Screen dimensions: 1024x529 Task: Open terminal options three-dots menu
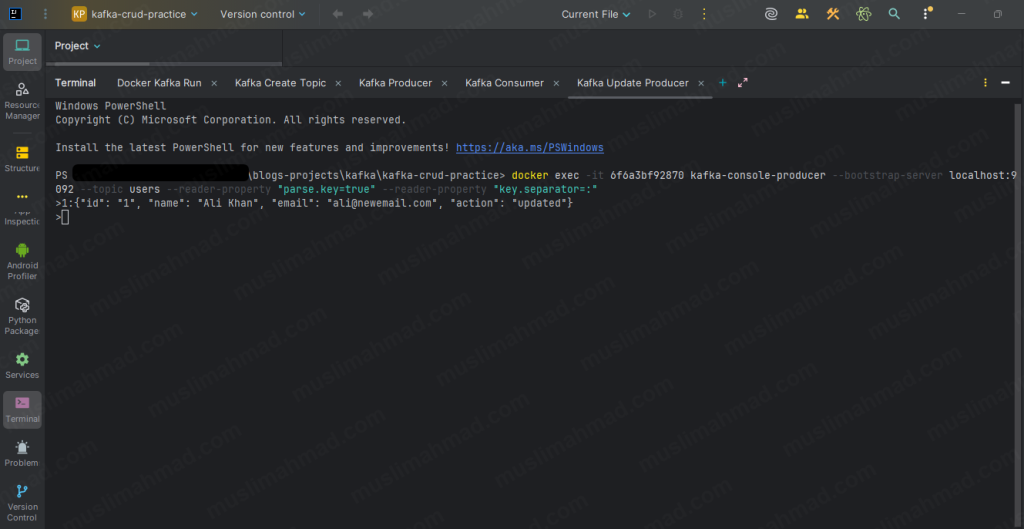985,83
